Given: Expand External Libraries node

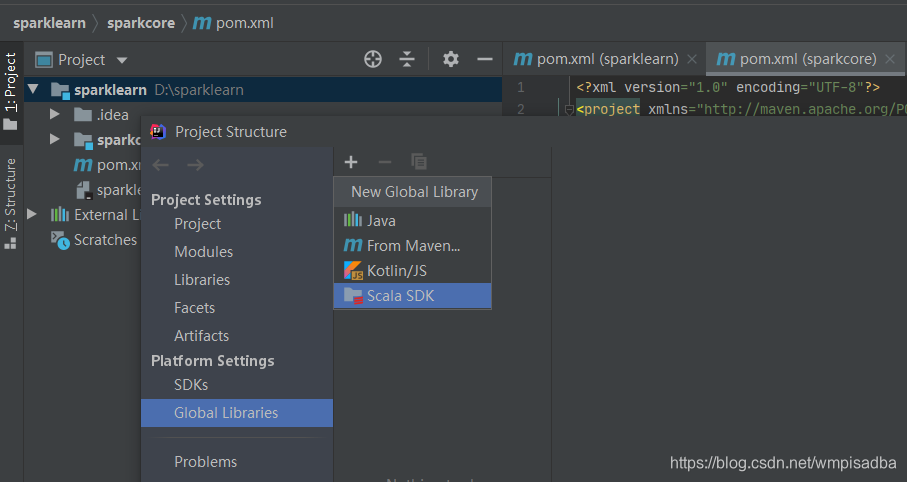Looking at the screenshot, I should (32, 214).
